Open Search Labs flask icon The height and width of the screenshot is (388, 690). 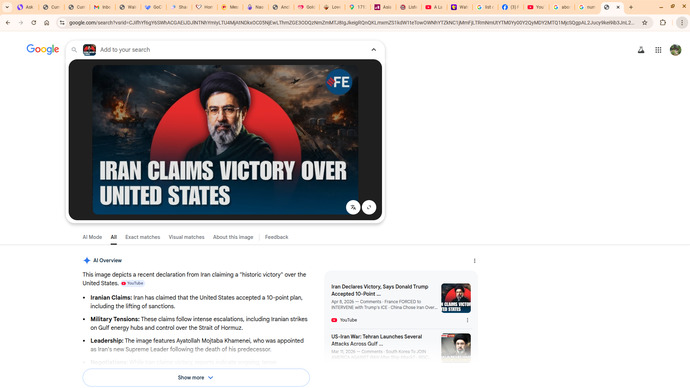tap(641, 50)
